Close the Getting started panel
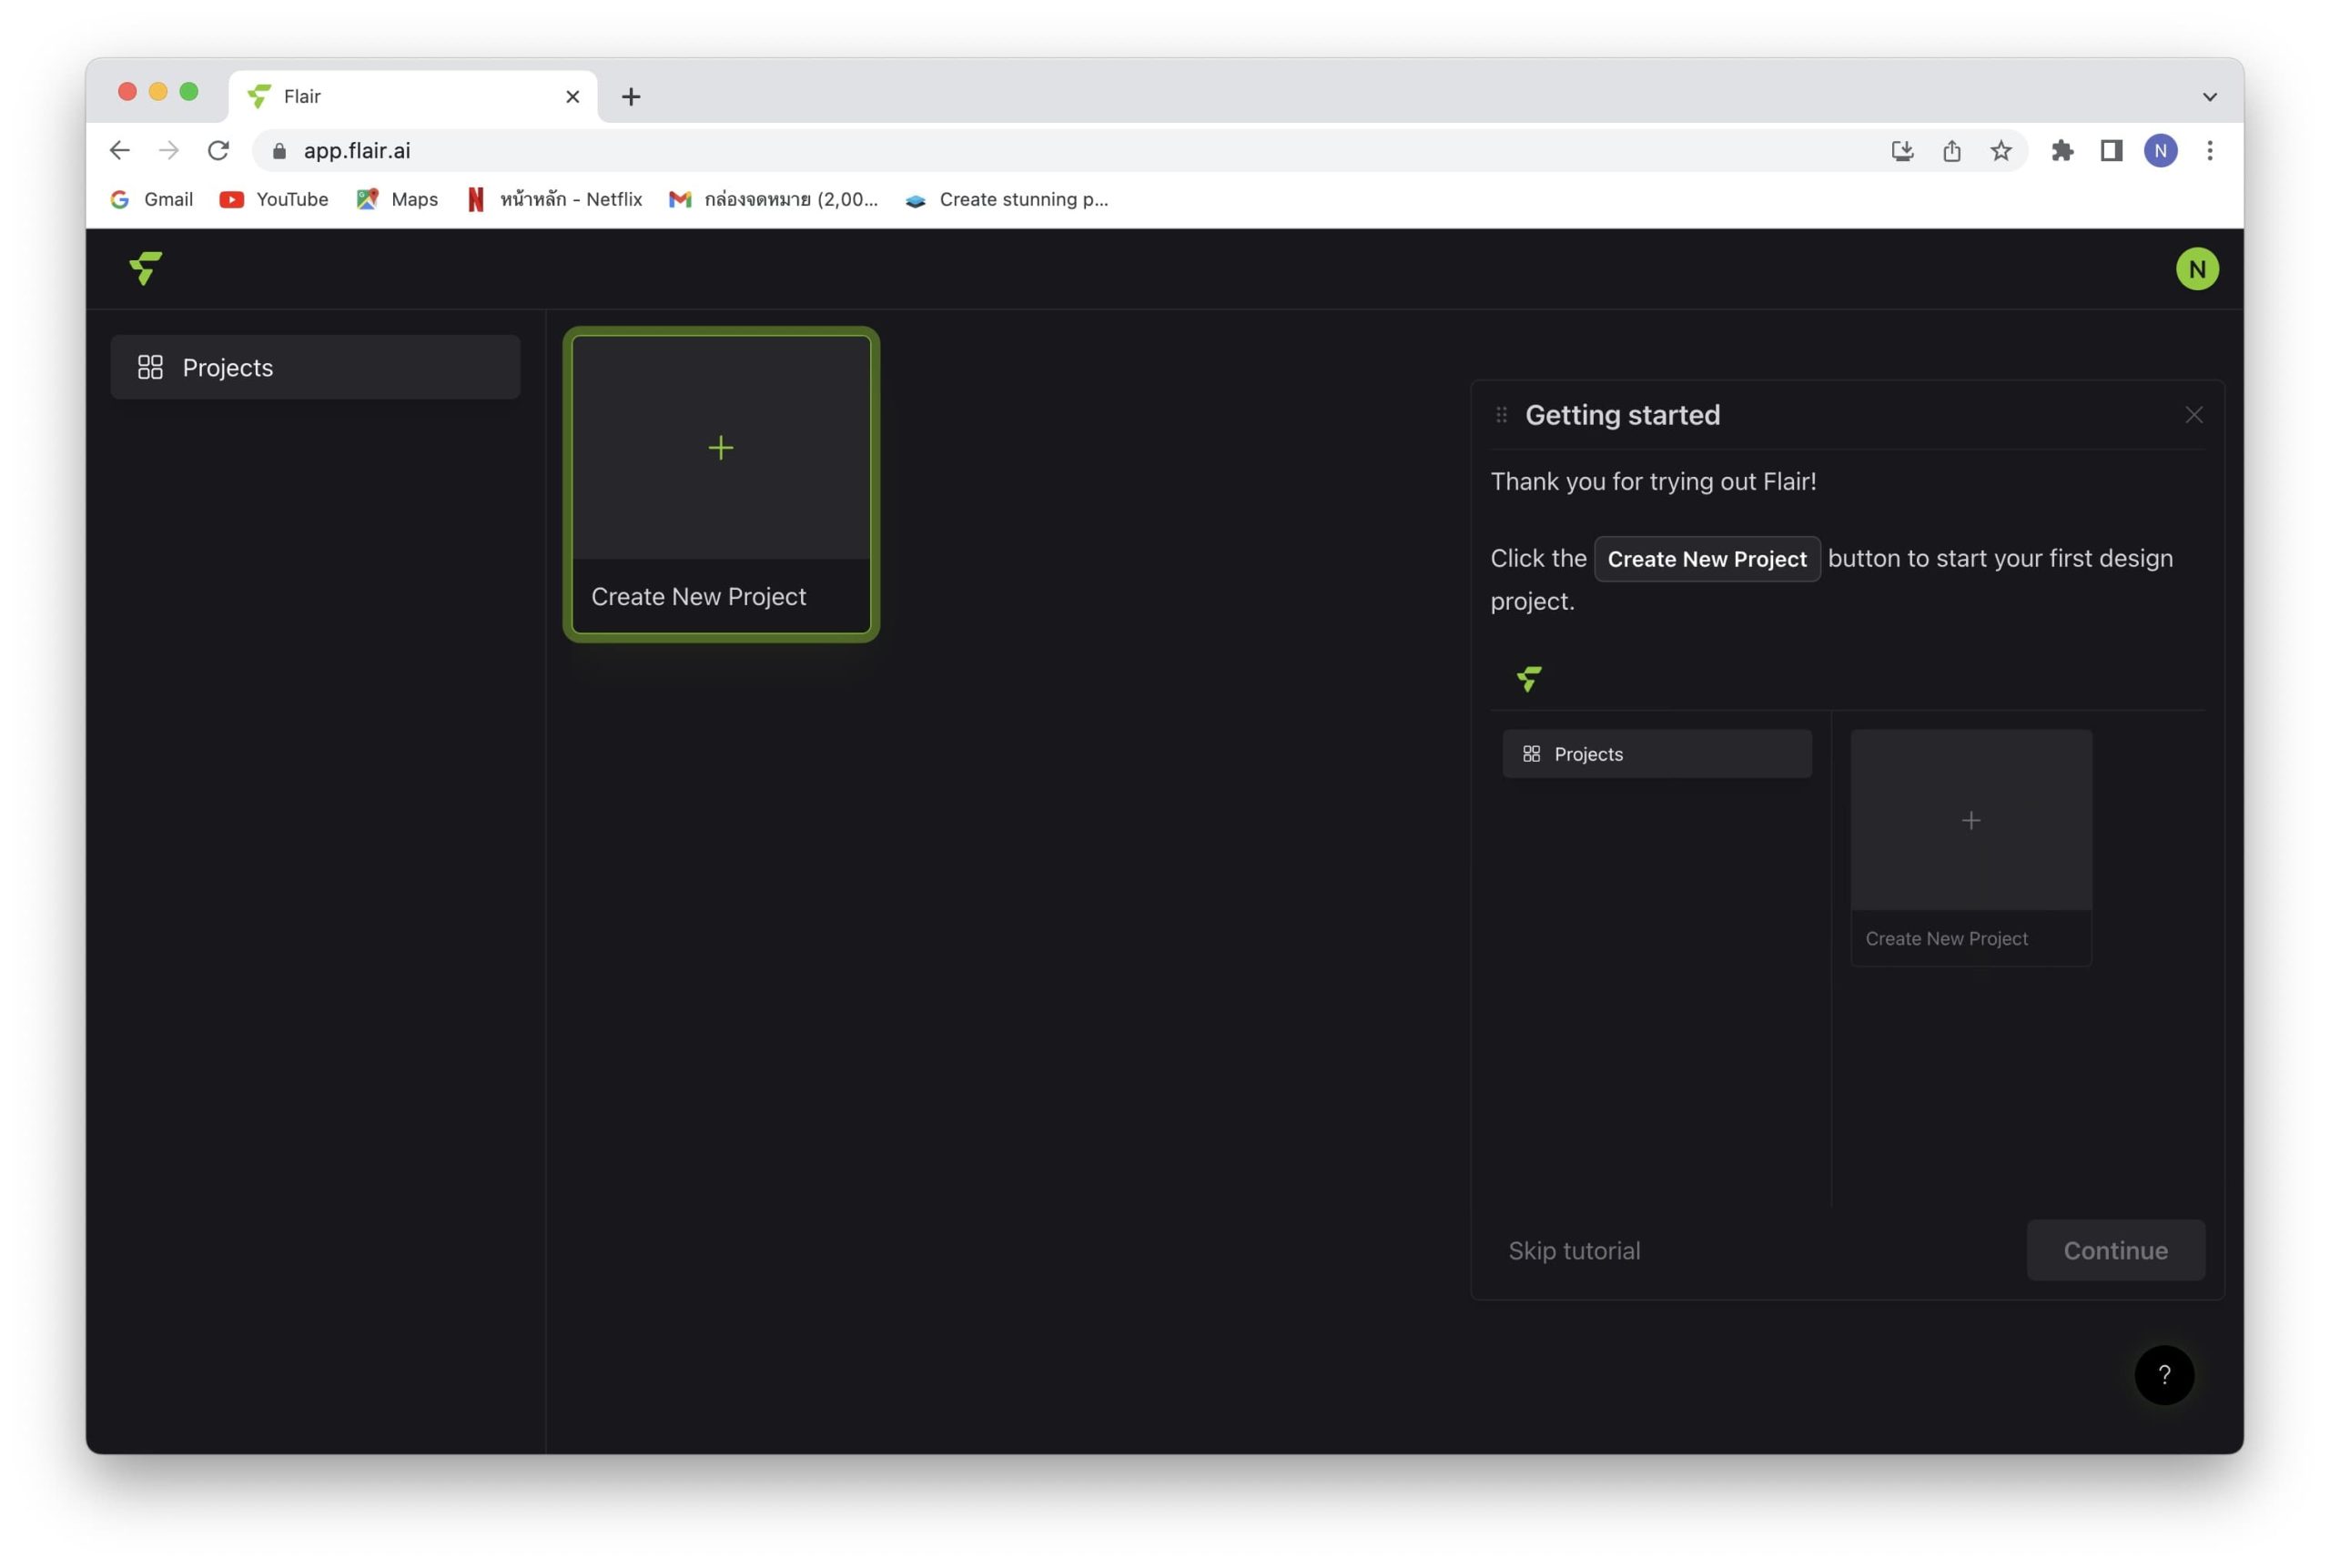The width and height of the screenshot is (2330, 1568). tap(2193, 415)
